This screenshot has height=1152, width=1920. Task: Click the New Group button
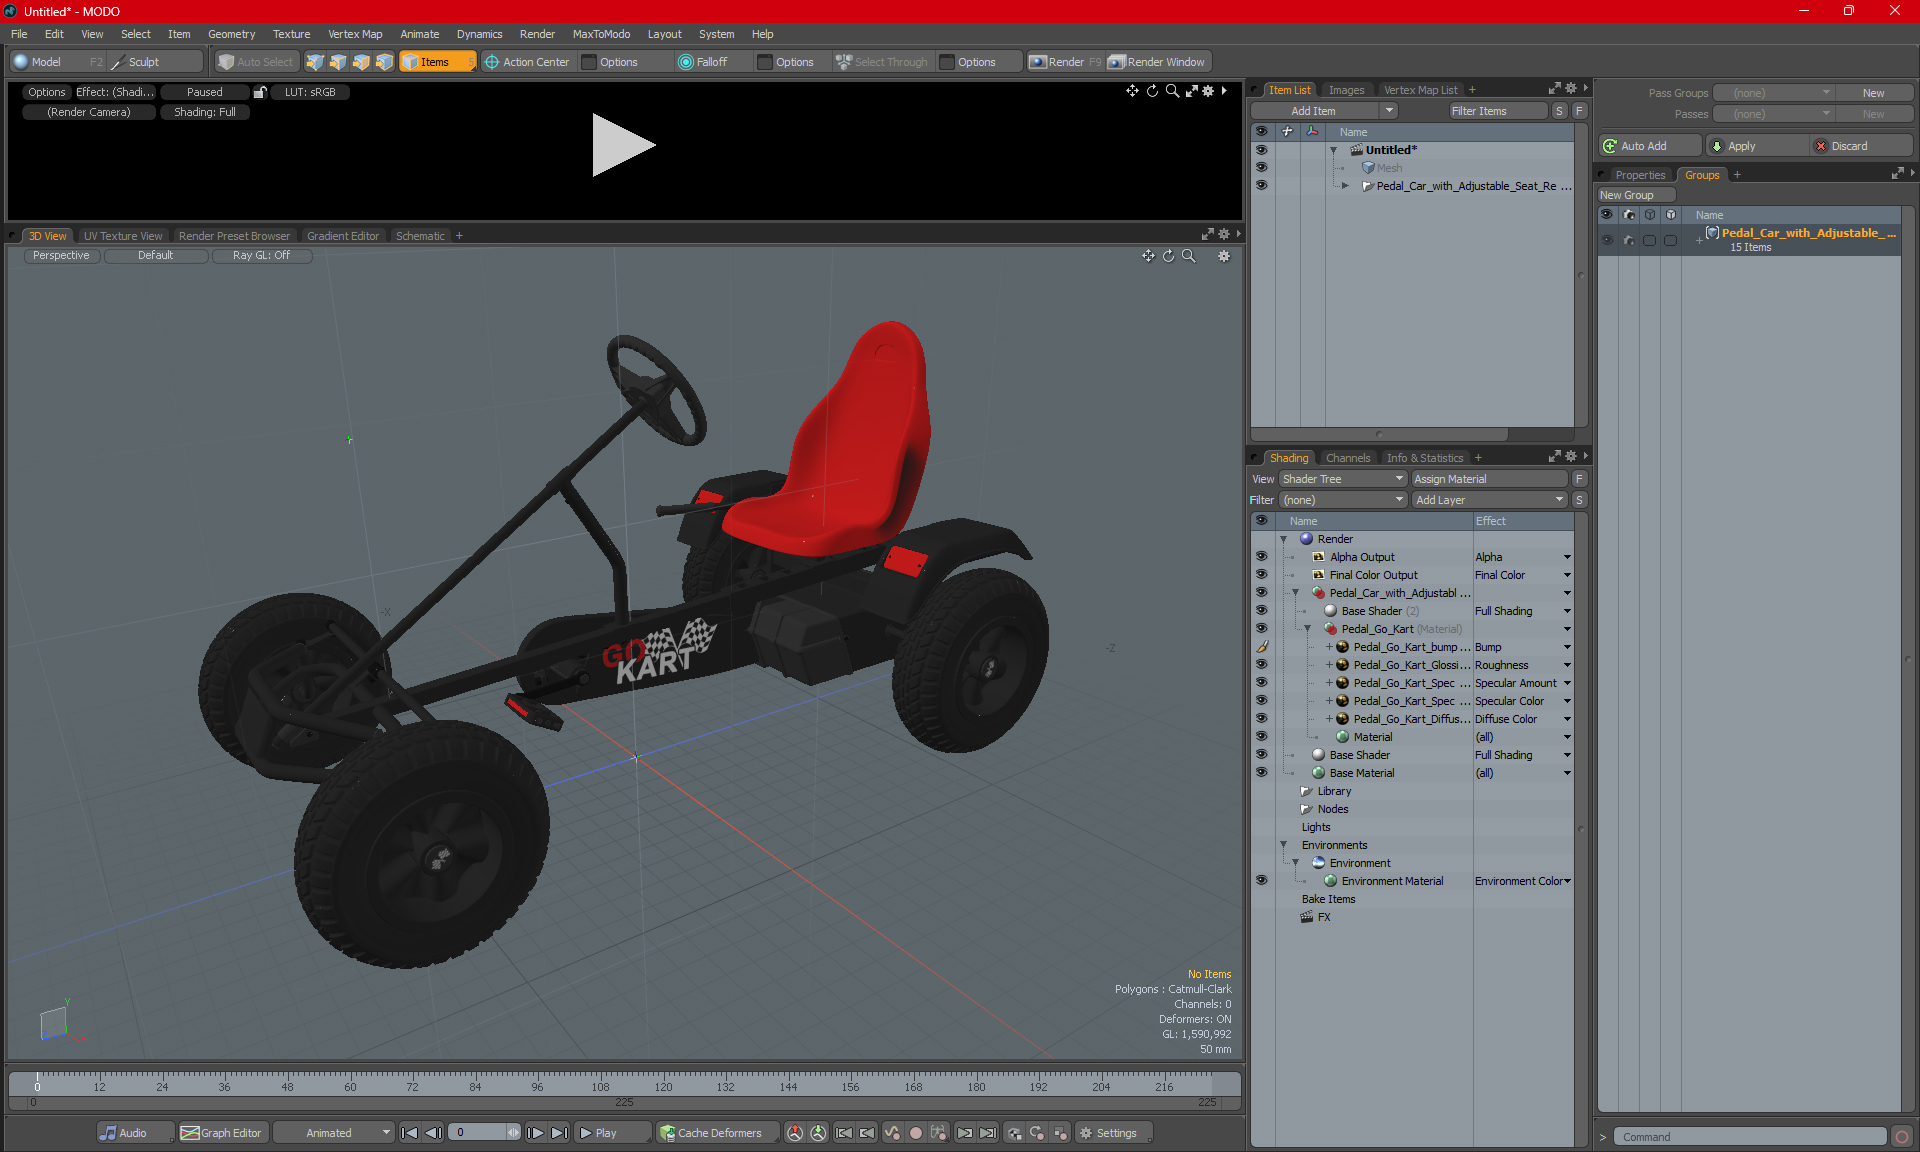pos(1635,195)
